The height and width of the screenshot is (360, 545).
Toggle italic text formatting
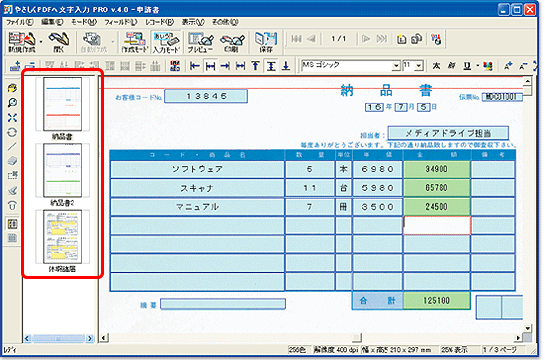(x=452, y=66)
